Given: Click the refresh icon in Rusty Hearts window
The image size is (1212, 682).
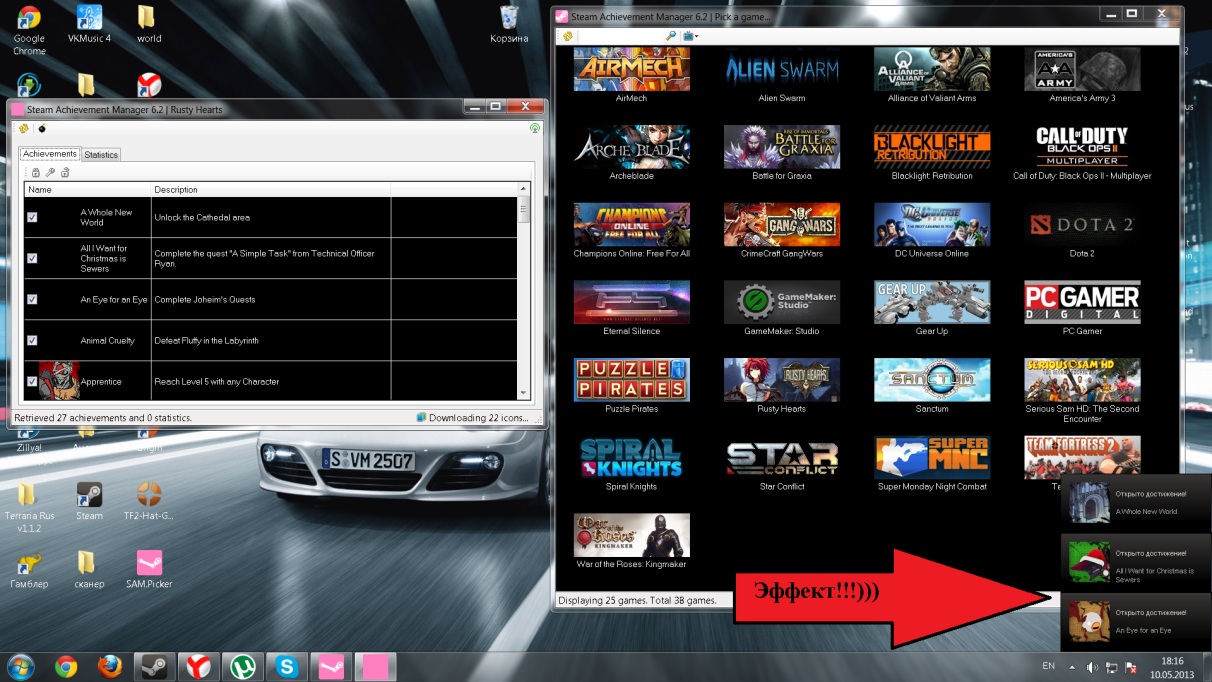Looking at the screenshot, I should tap(24, 128).
